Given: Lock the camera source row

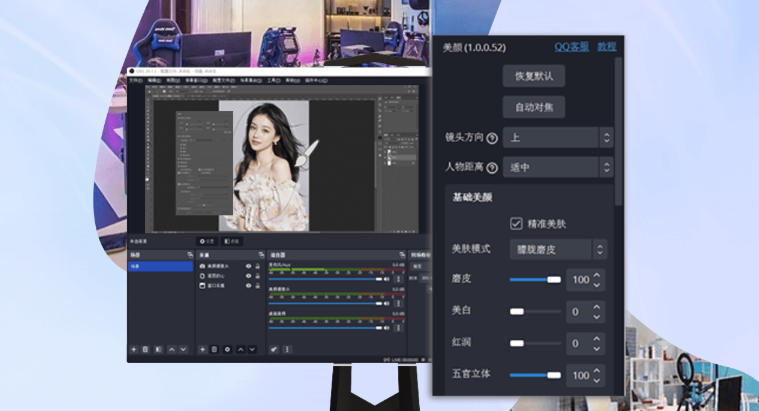Looking at the screenshot, I should tap(258, 266).
